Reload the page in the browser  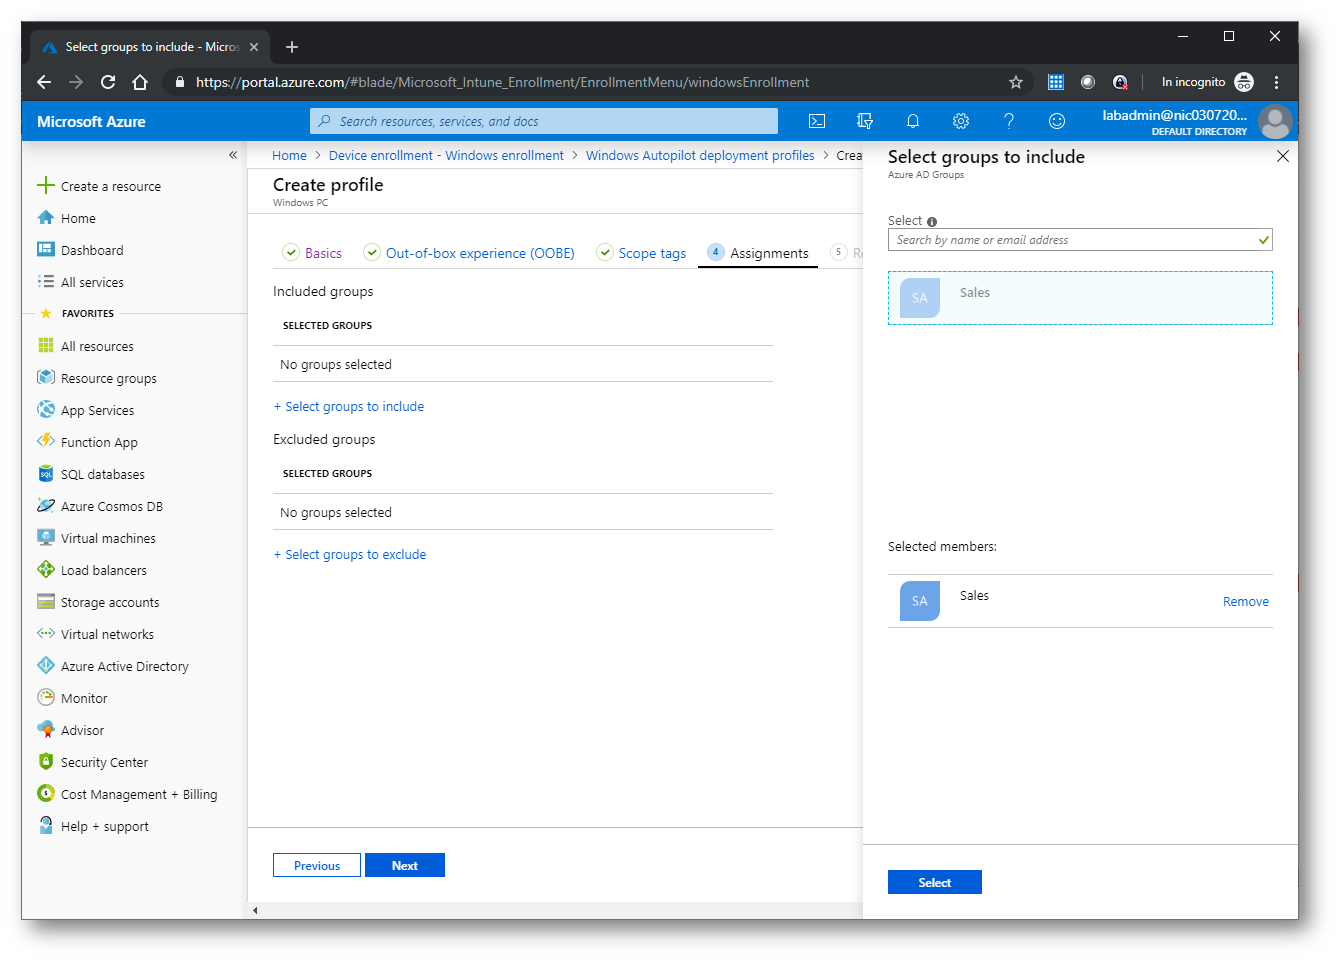108,82
